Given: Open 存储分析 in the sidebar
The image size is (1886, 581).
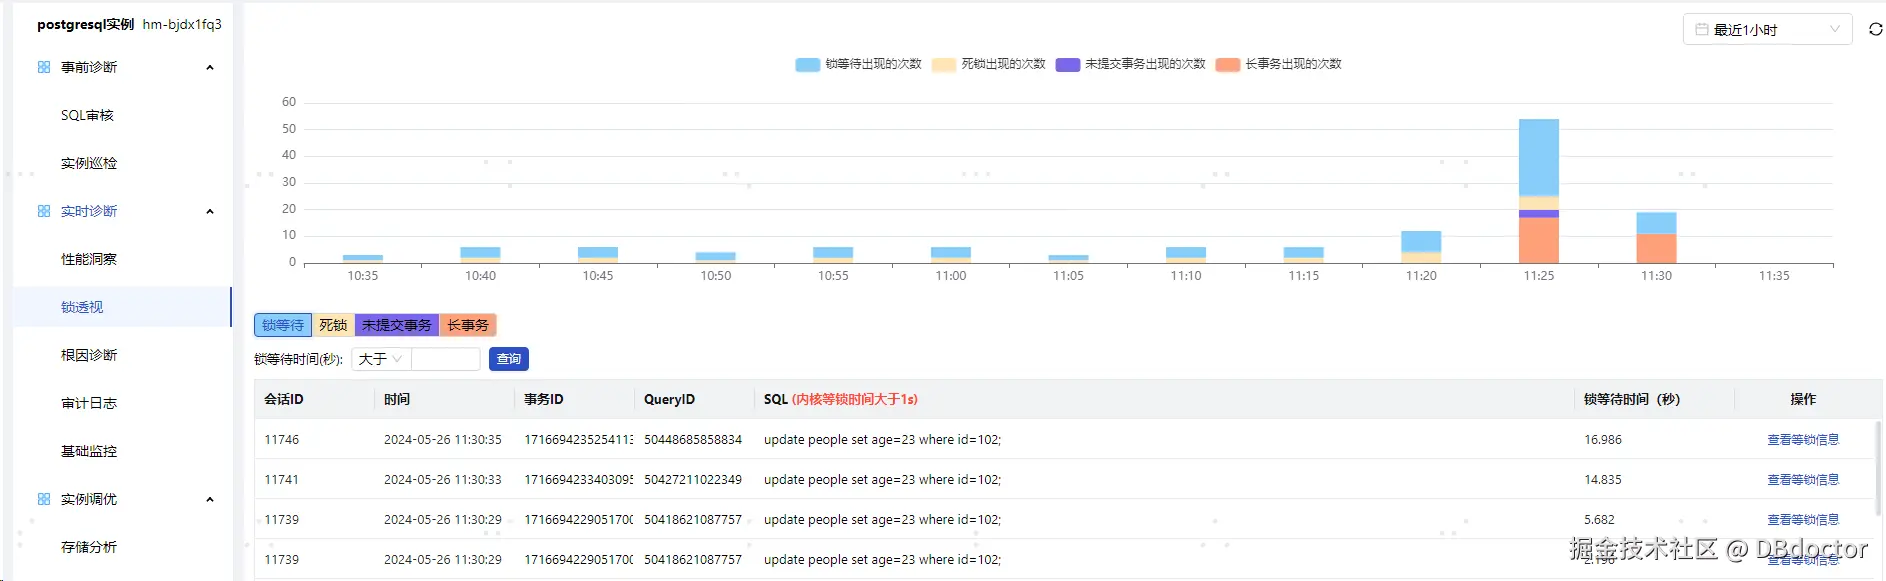Looking at the screenshot, I should click(88, 547).
